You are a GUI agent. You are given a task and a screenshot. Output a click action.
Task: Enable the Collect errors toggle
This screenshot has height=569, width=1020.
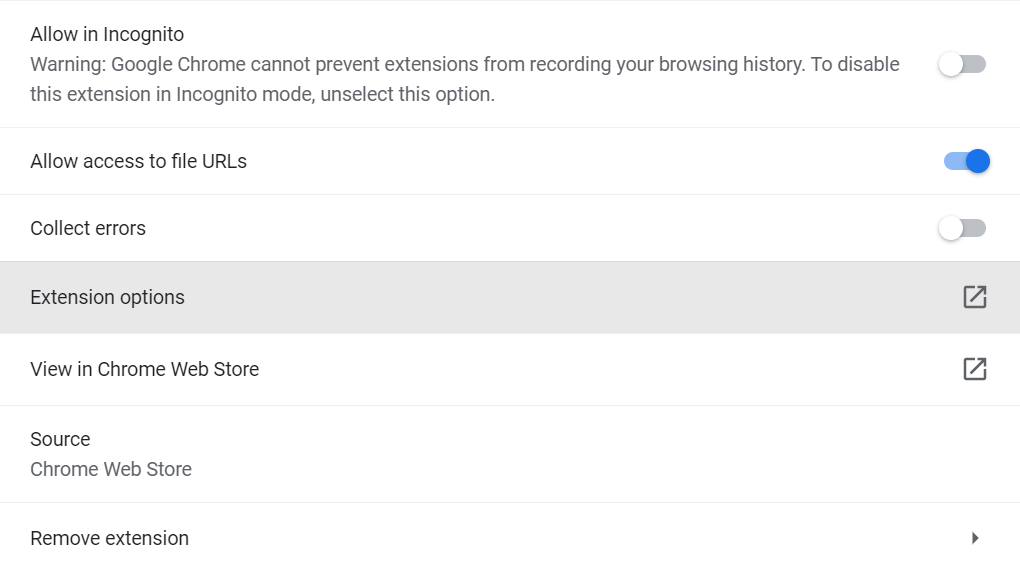click(962, 228)
